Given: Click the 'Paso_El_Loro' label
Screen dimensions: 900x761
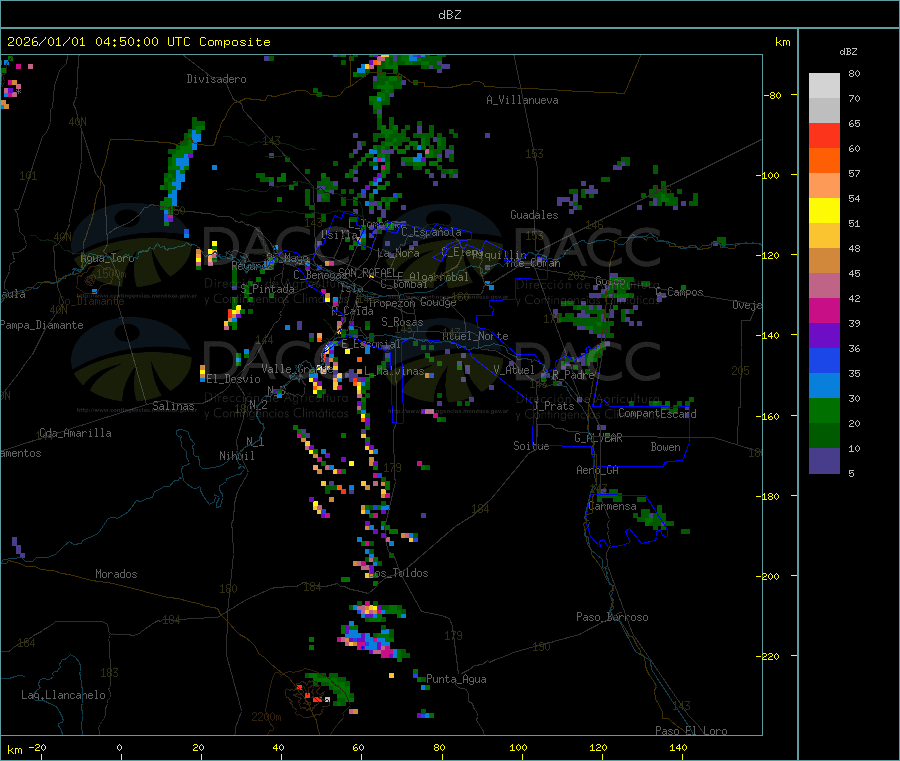Looking at the screenshot, I should pos(691,731).
